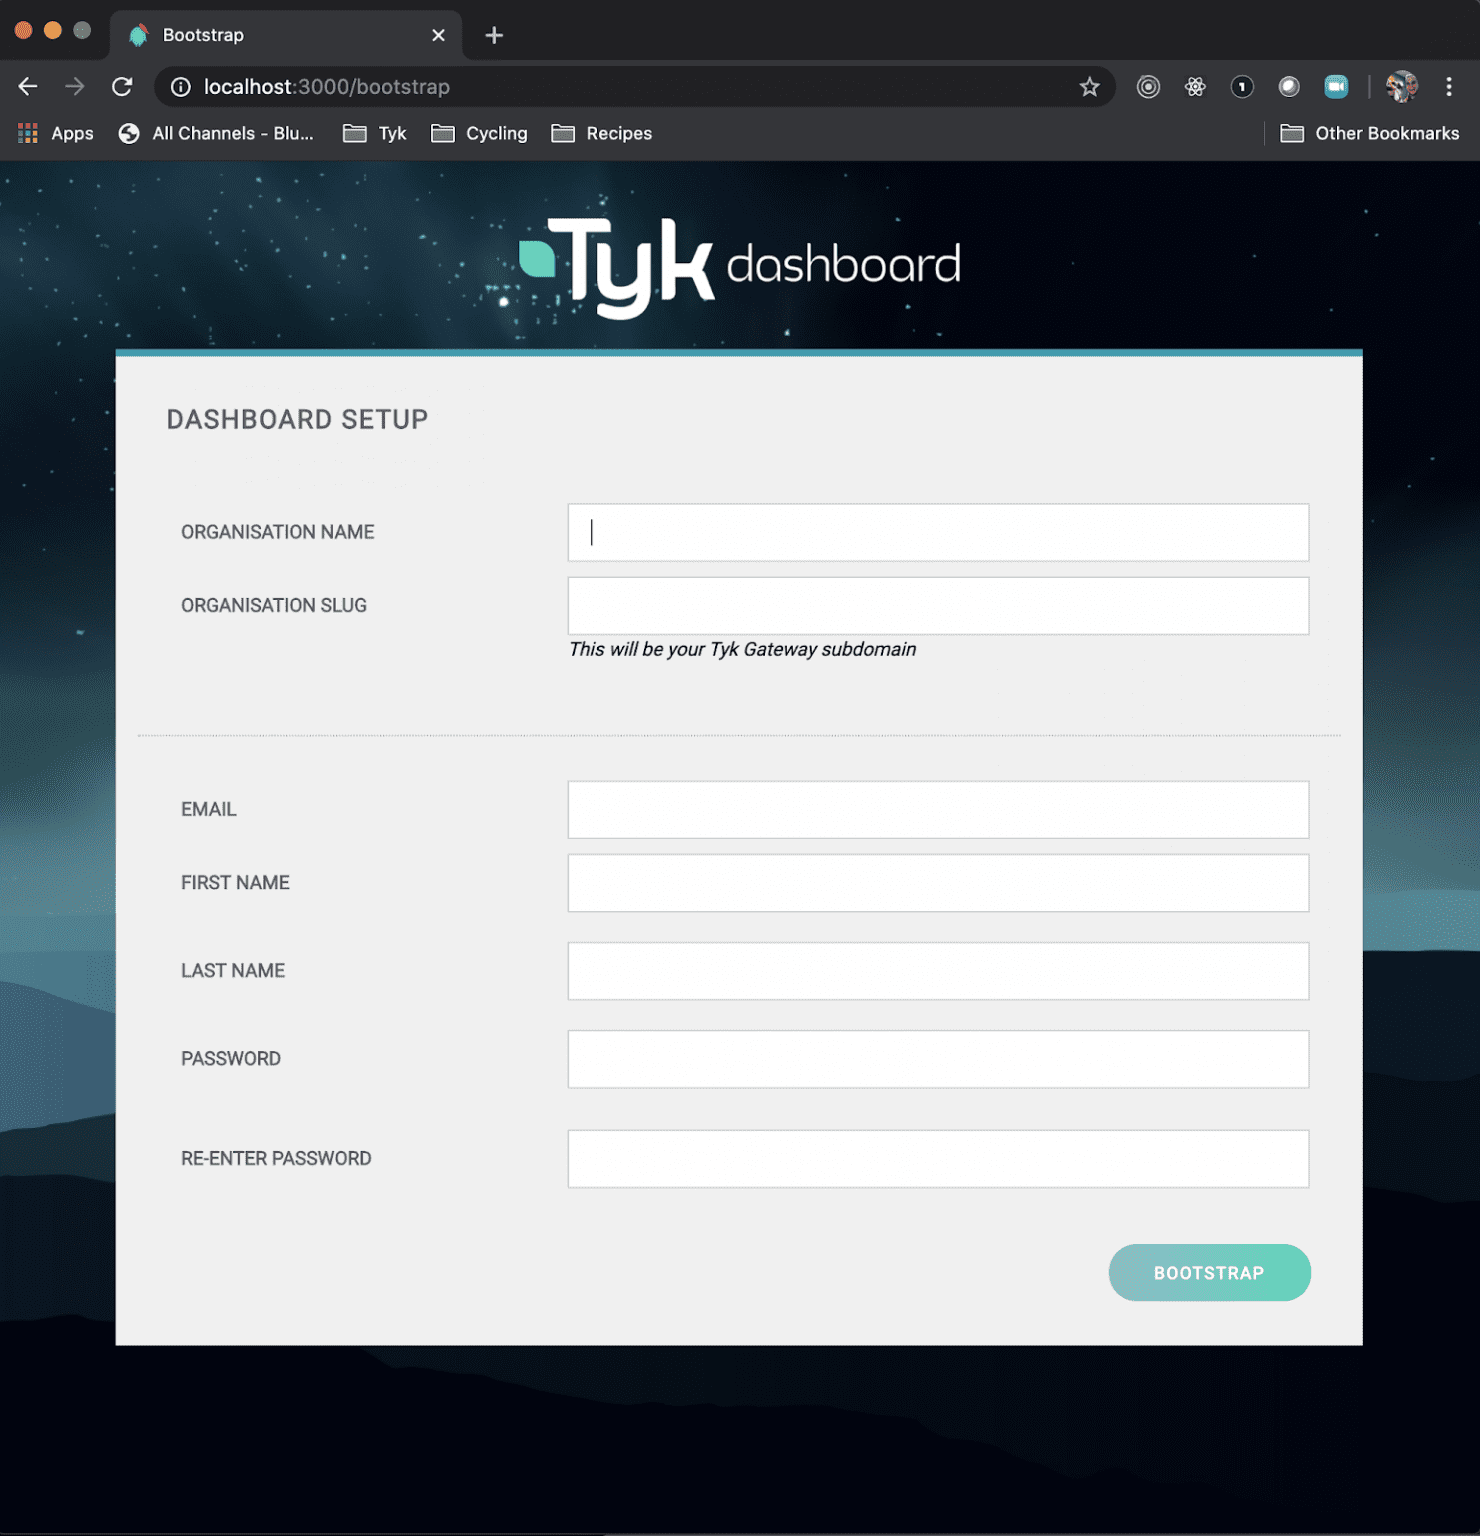Select the Bootstrap browser tab
Image resolution: width=1480 pixels, height=1536 pixels.
coord(286,35)
